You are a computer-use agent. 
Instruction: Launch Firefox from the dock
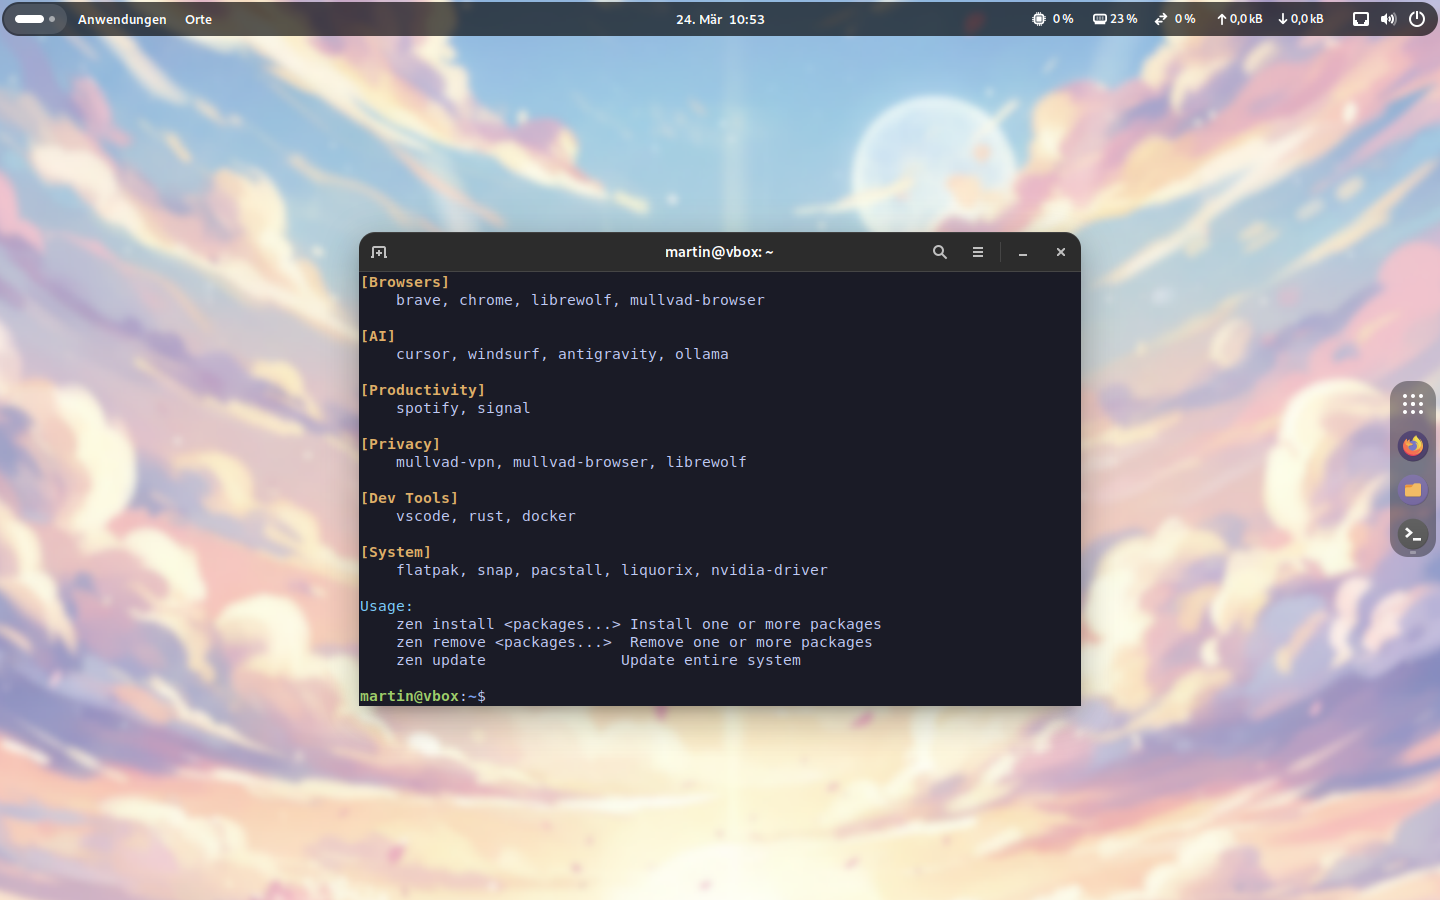click(1412, 446)
